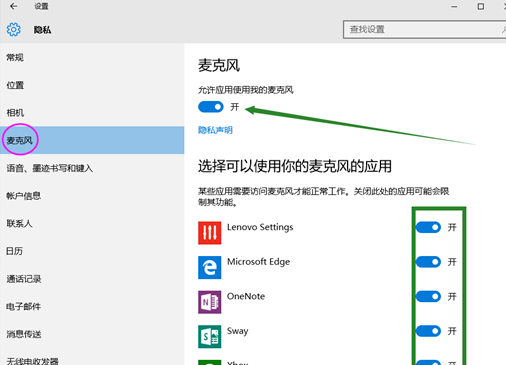Open 日历 privacy settings
Image resolution: width=506 pixels, height=365 pixels.
[x=92, y=251]
